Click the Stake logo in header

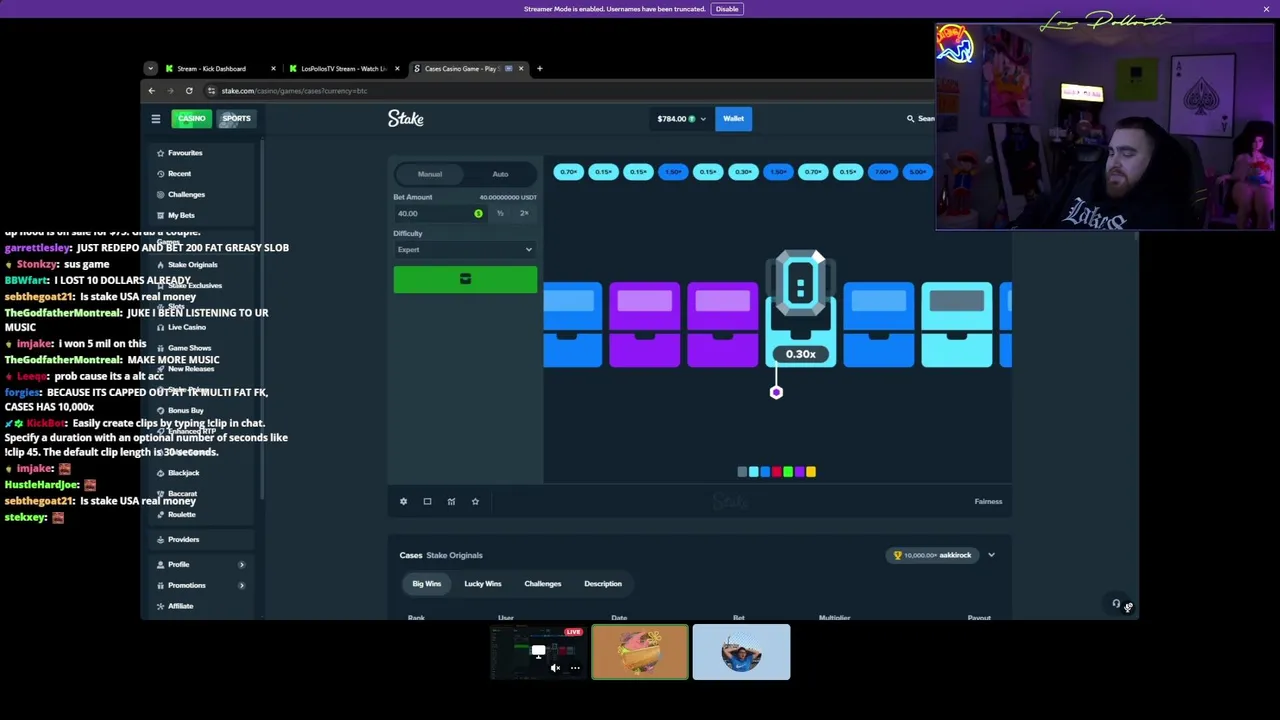click(x=406, y=119)
